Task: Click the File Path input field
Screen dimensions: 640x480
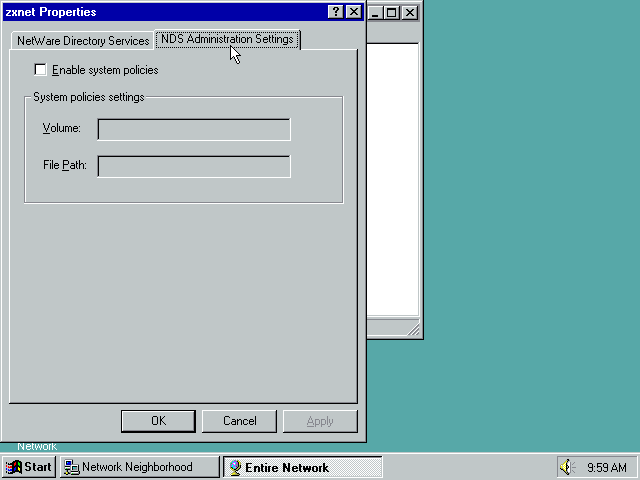Action: tap(194, 166)
